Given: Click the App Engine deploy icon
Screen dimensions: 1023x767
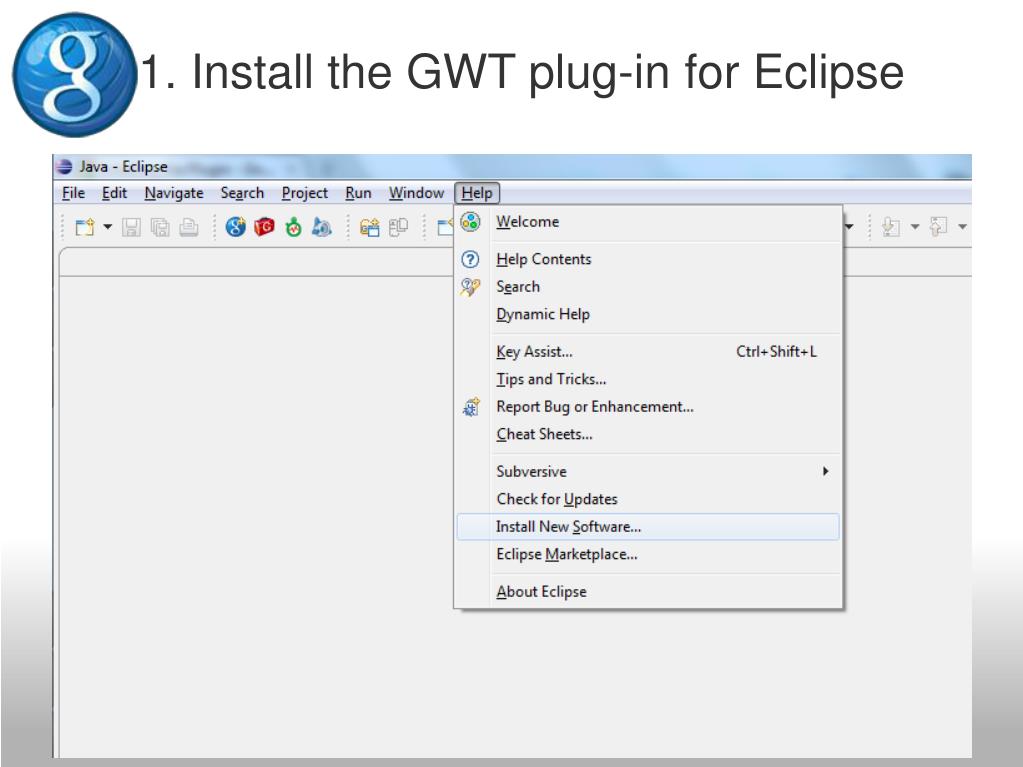Looking at the screenshot, I should (x=321, y=228).
